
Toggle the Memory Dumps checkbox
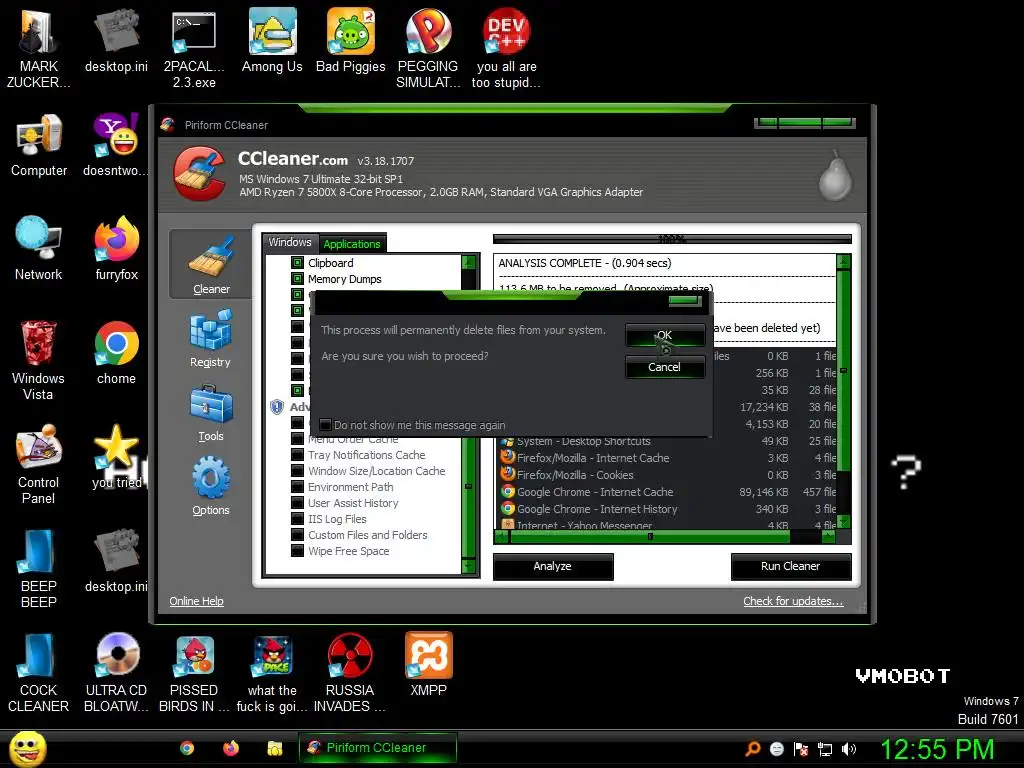point(298,279)
